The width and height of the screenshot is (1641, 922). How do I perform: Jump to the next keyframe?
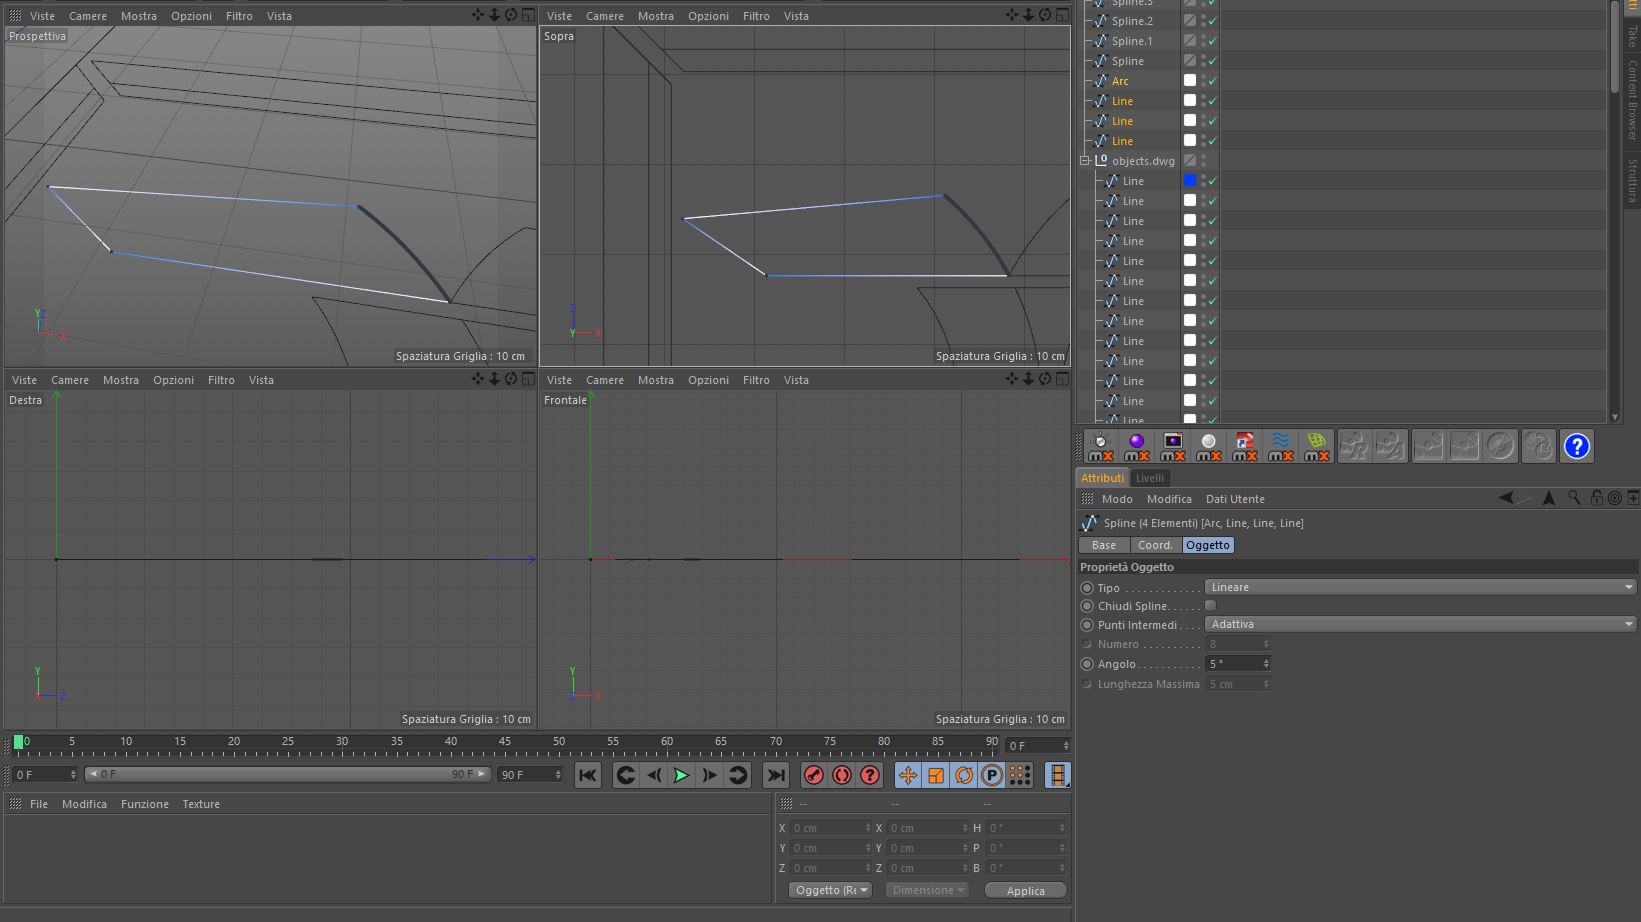737,775
